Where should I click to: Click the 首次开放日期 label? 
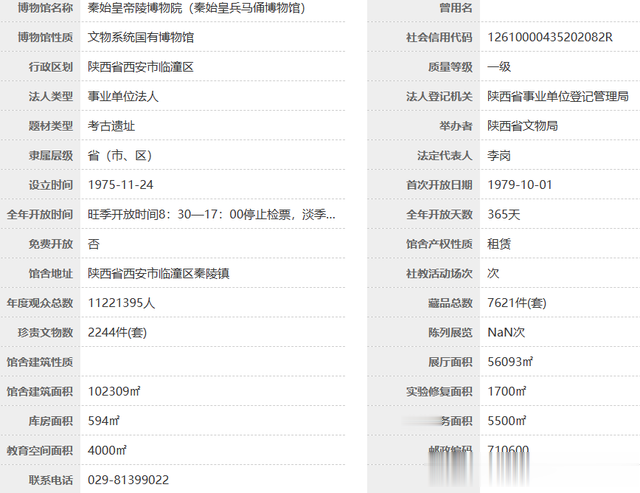[x=439, y=185]
